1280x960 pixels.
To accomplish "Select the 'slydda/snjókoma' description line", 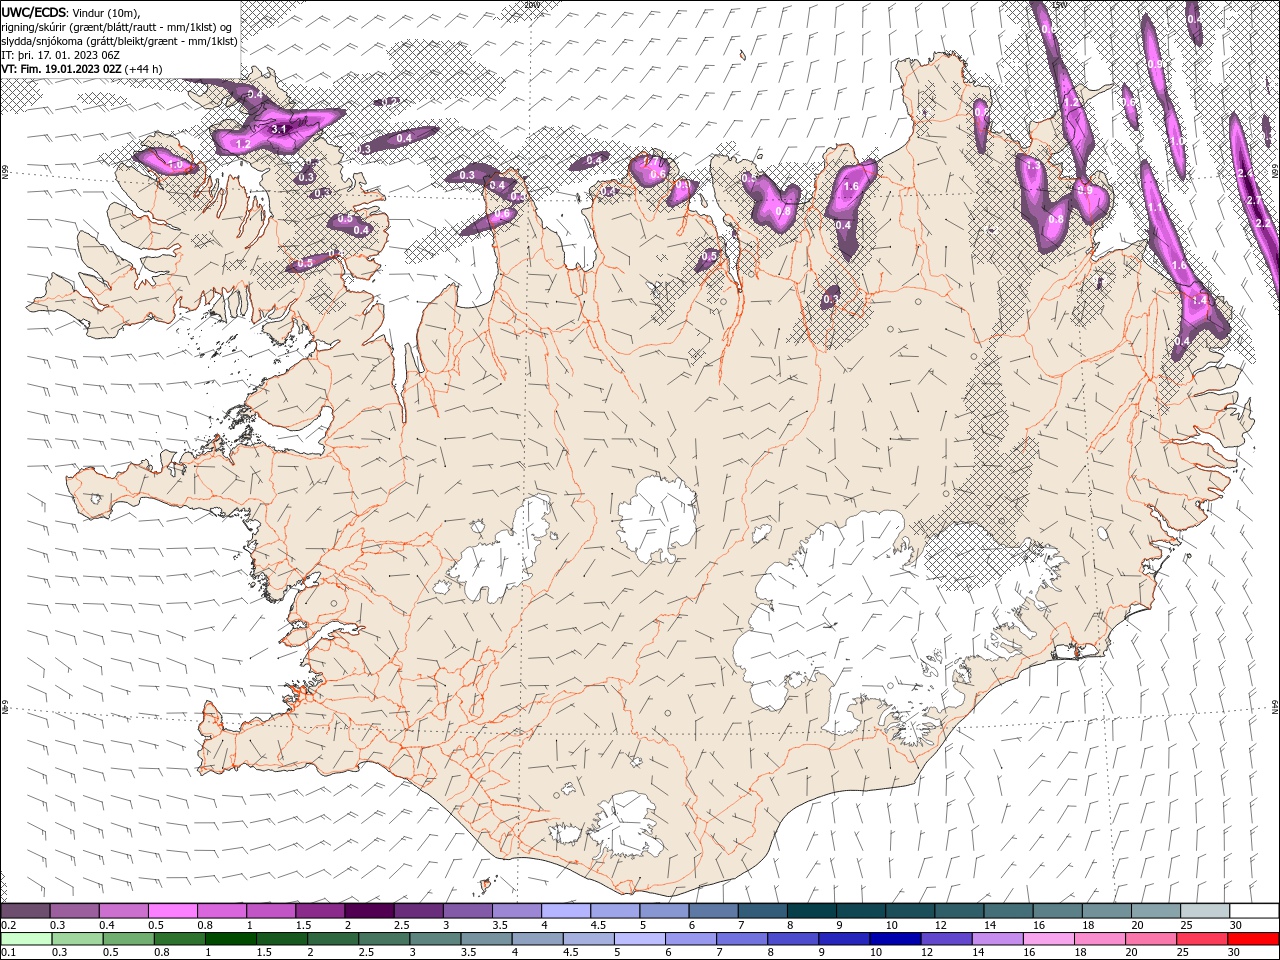I will (x=119, y=41).
